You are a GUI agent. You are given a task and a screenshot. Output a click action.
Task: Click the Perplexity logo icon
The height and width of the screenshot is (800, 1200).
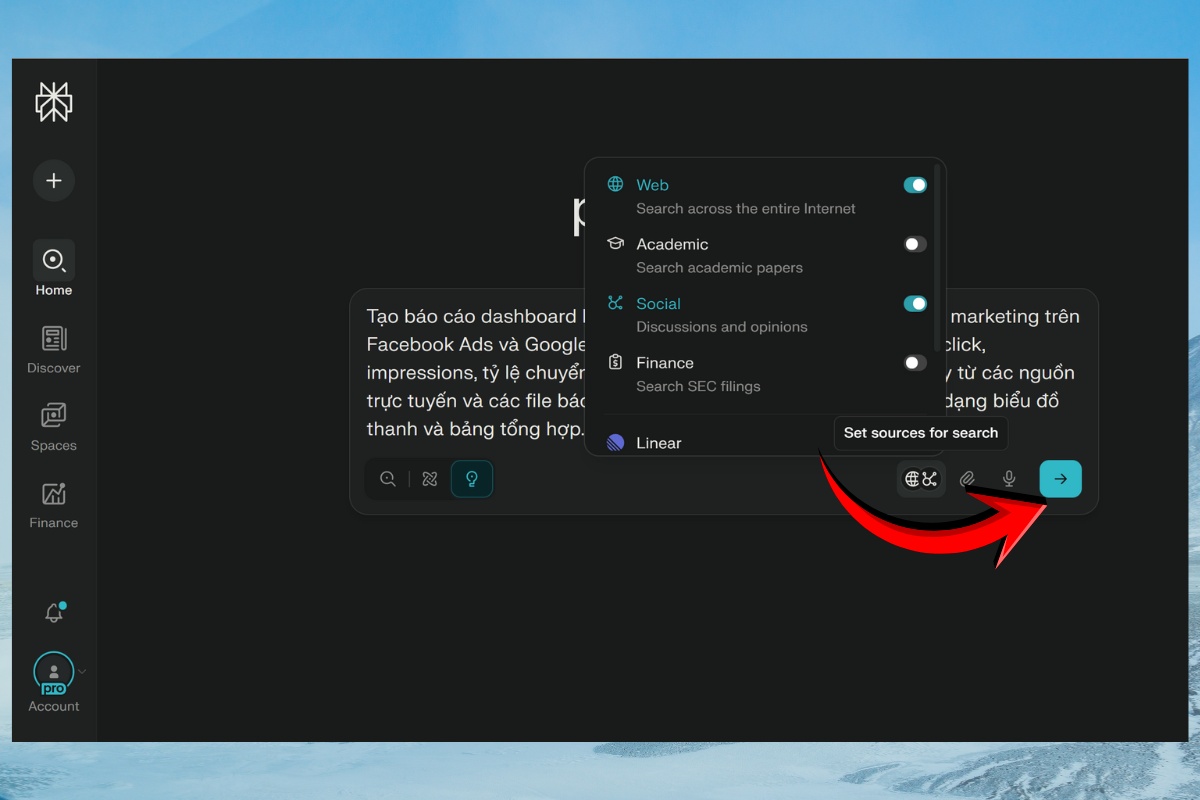(54, 101)
